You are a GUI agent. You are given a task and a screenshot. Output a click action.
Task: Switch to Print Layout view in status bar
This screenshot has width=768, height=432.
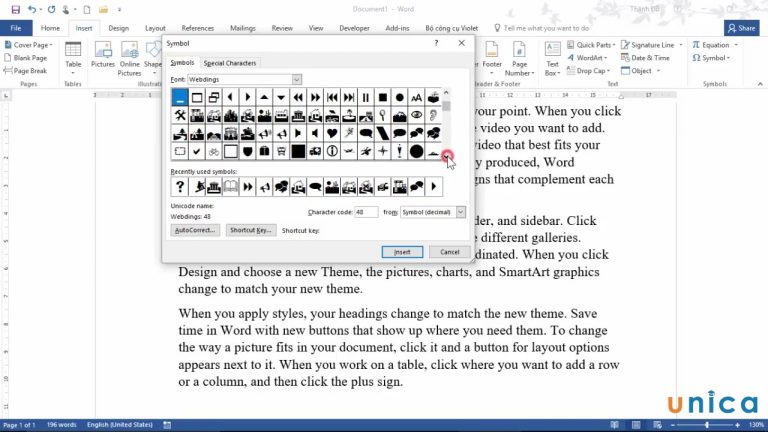(x=636, y=425)
